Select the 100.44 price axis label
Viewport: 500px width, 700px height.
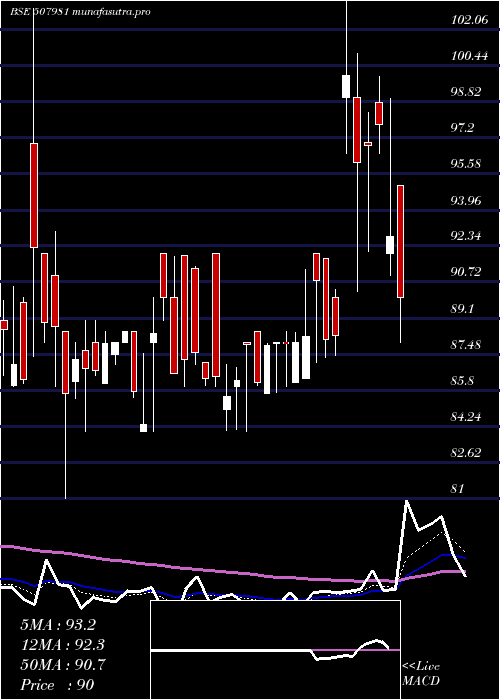(470, 56)
